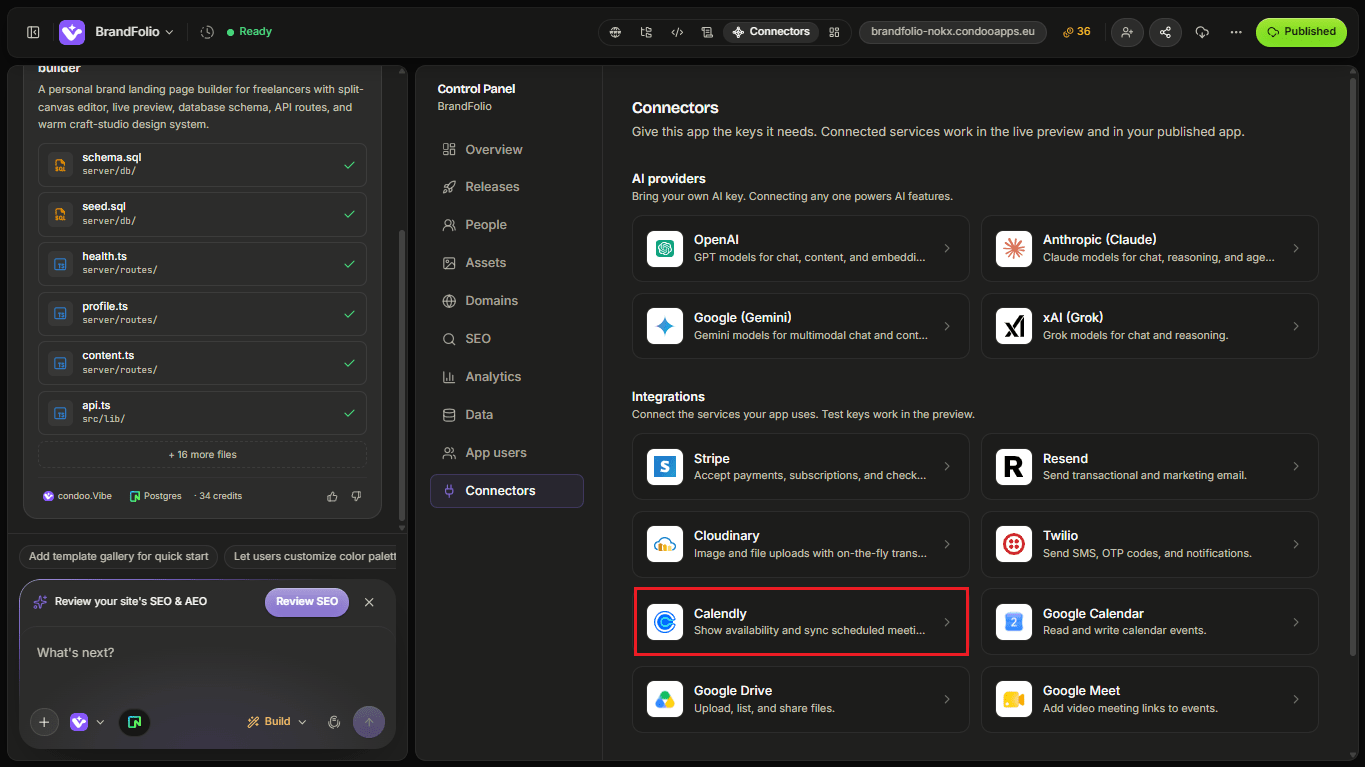Click the microphone voice input icon
1365x767 pixels.
pyautogui.click(x=335, y=722)
